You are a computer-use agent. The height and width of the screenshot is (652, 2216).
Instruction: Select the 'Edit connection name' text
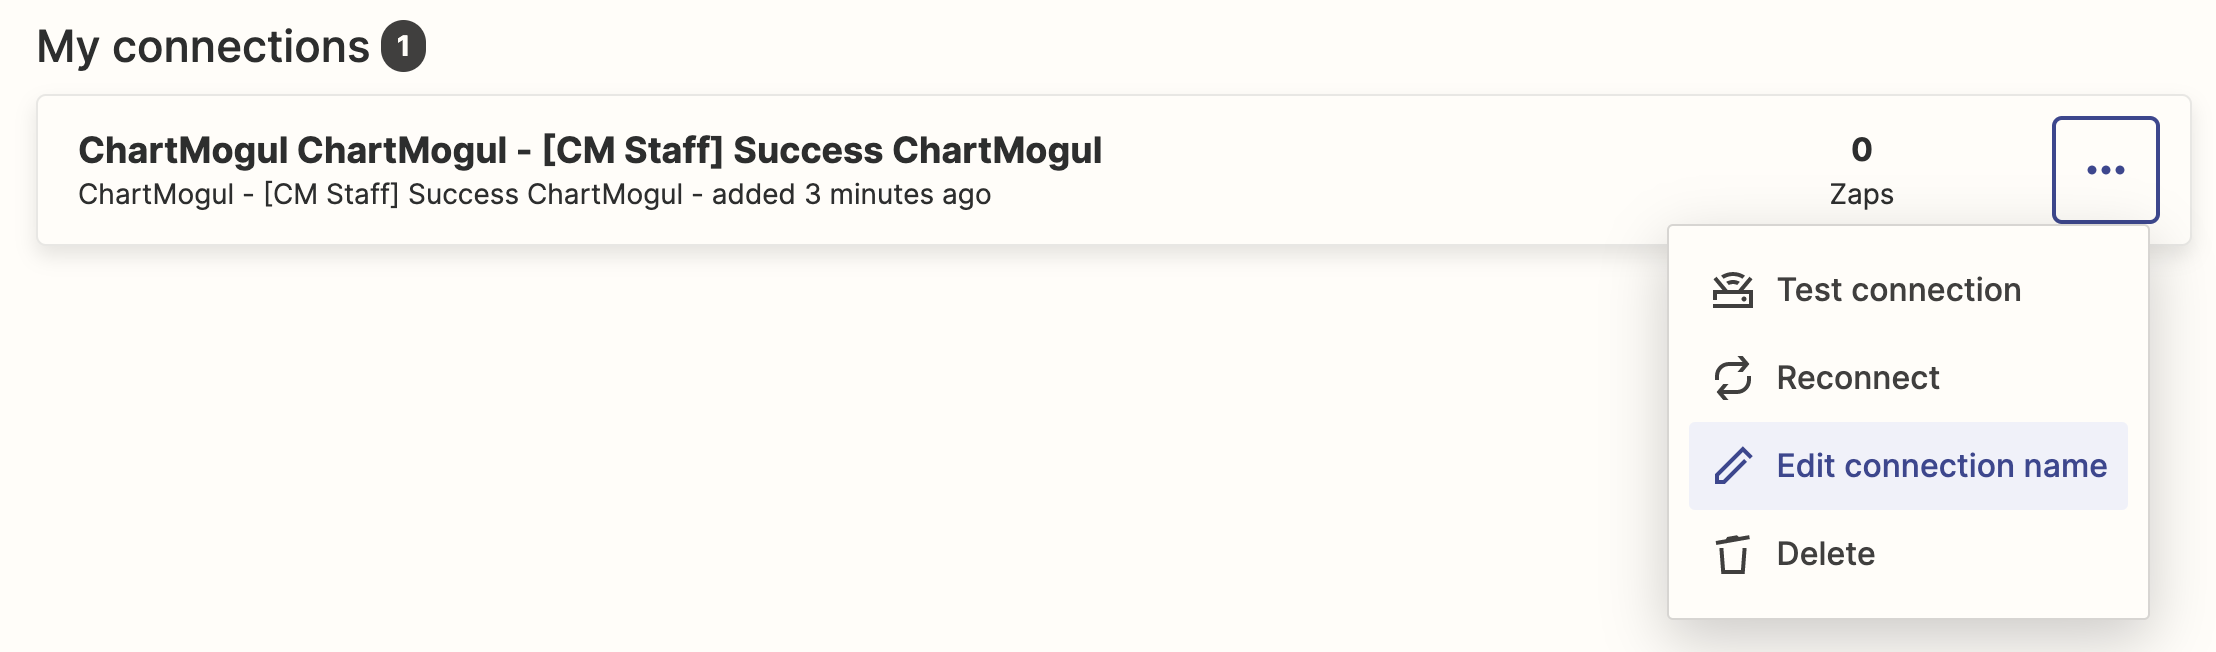pos(1941,466)
